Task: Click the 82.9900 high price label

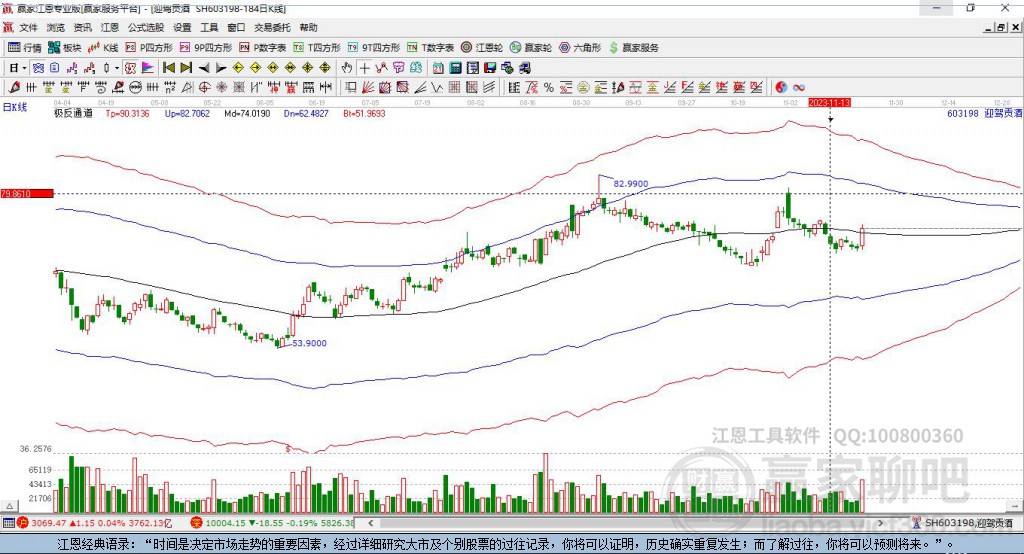Action: click(x=631, y=184)
